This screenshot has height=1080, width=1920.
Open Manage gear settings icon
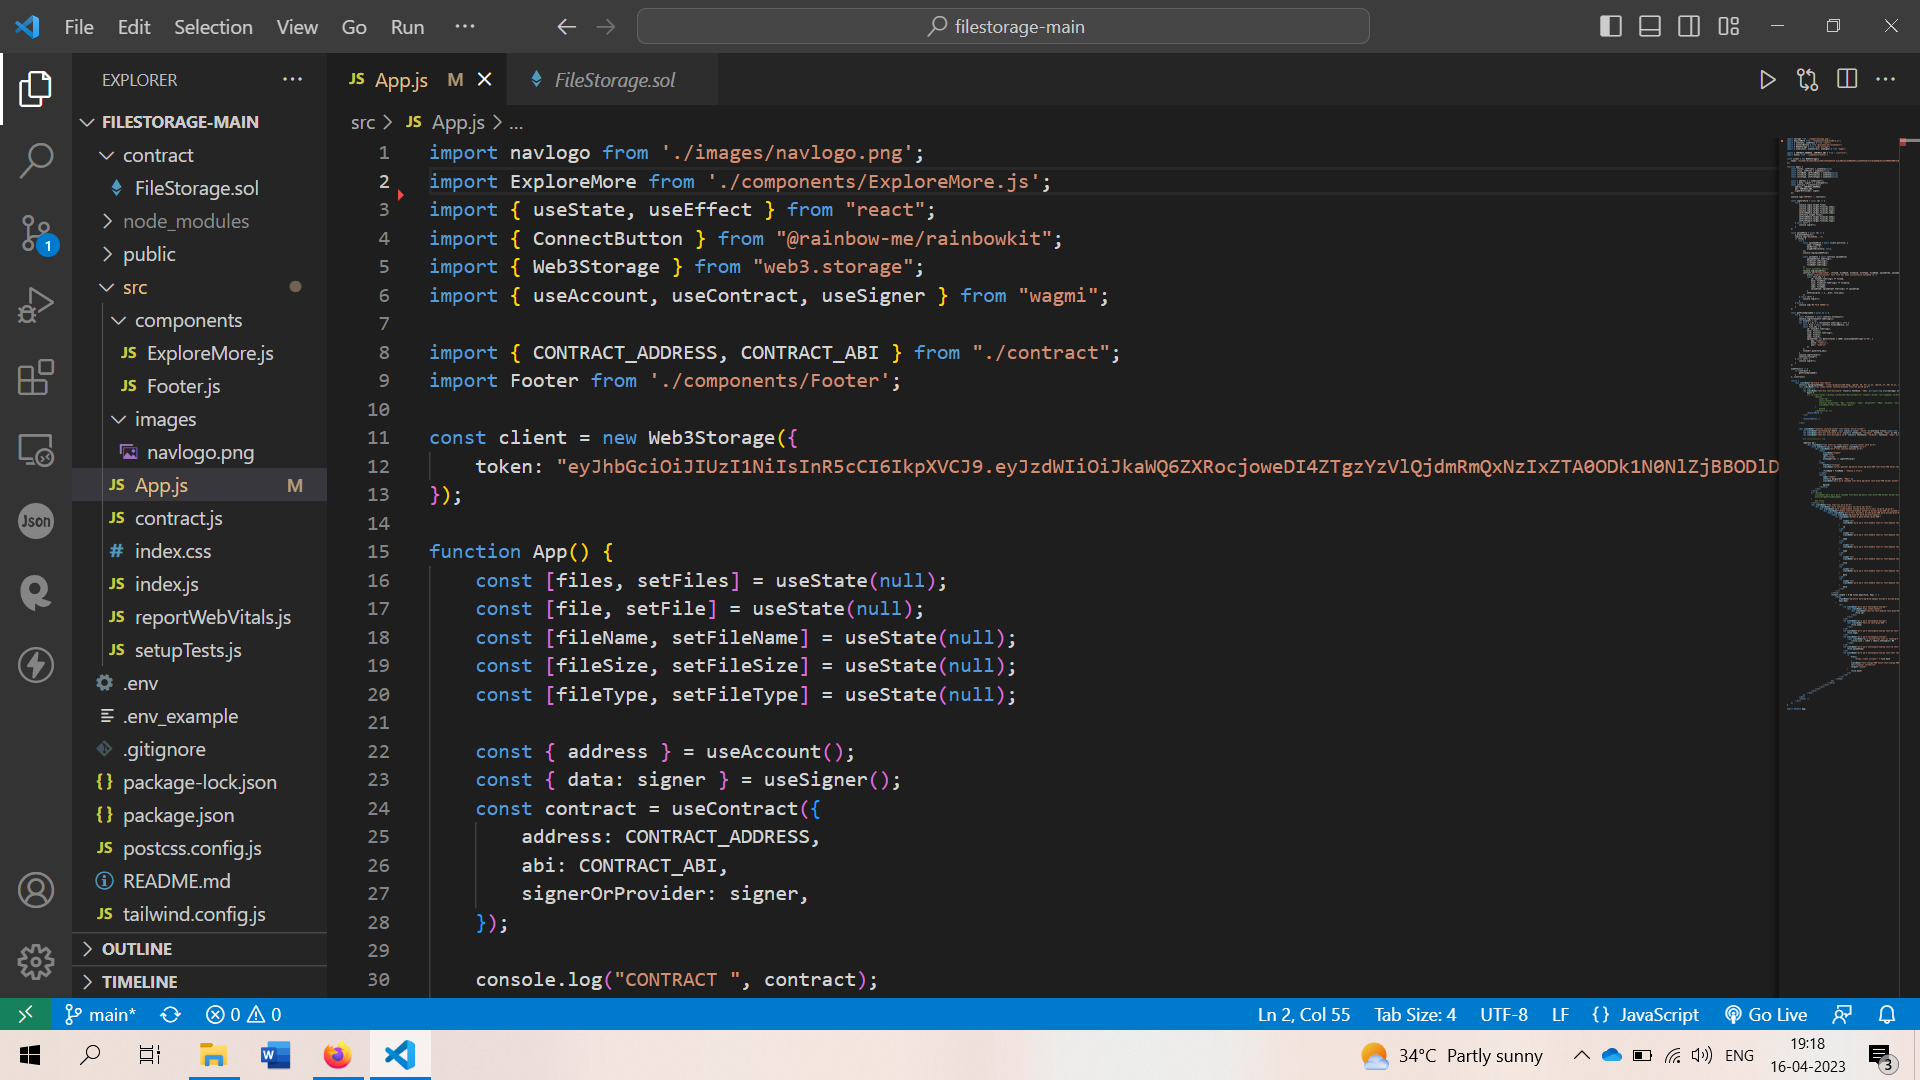[36, 962]
